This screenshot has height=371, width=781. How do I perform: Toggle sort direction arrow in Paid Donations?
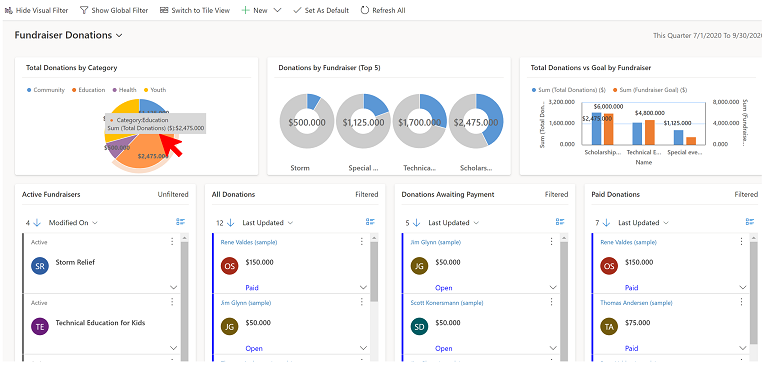(607, 223)
